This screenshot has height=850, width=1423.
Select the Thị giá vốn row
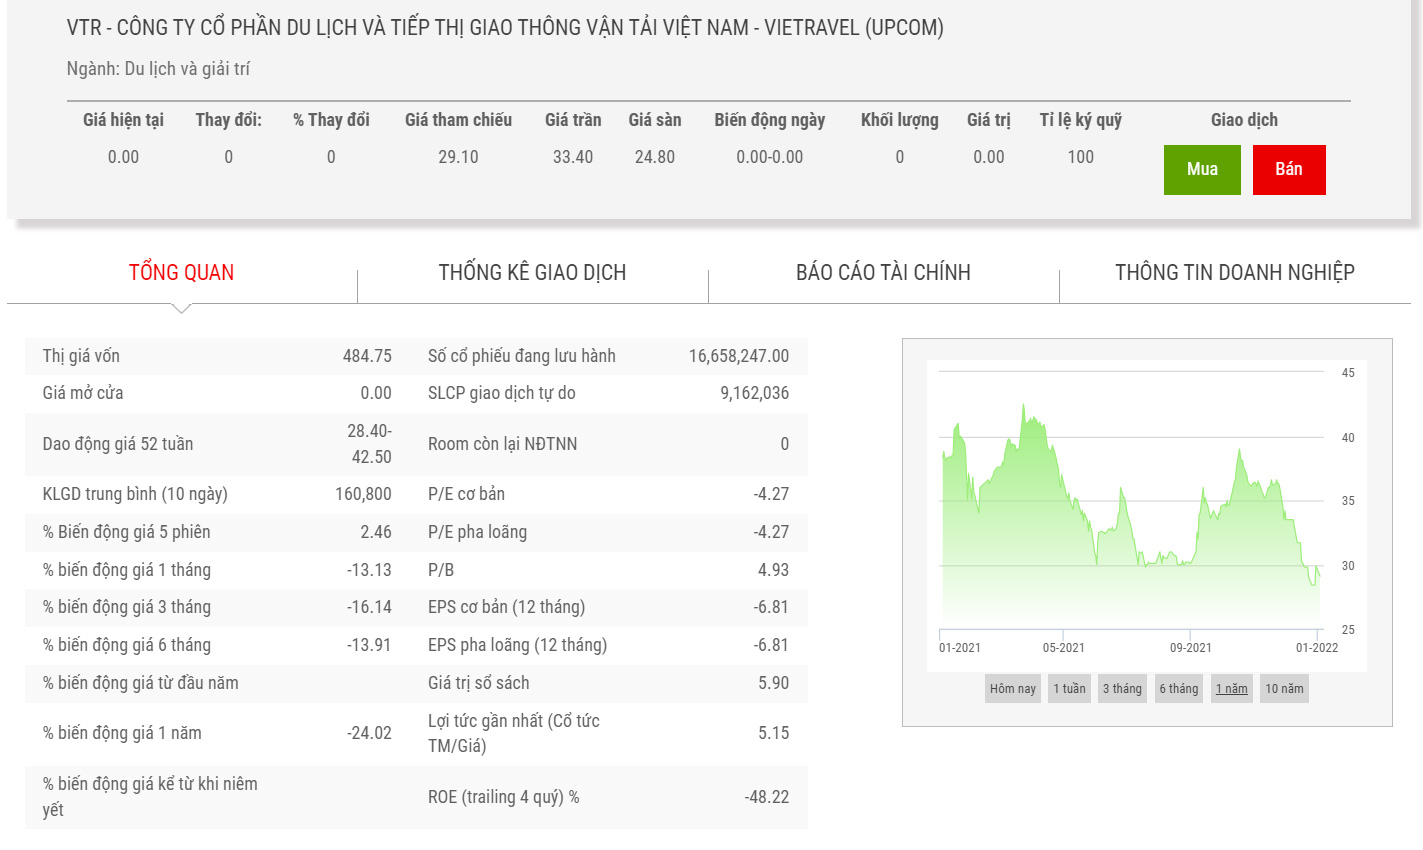click(216, 356)
